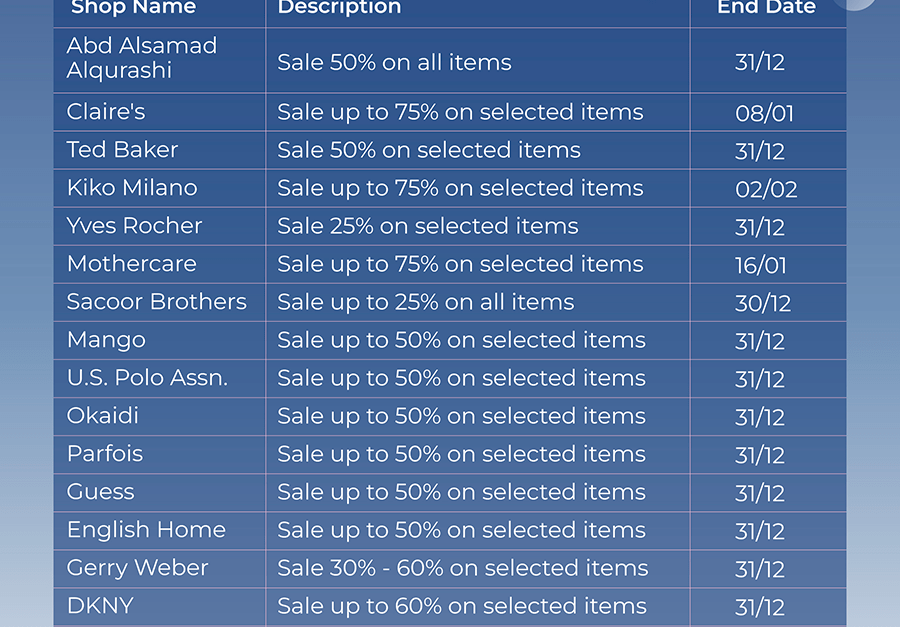This screenshot has height=627, width=900.
Task: Select the Claire's shop name
Action: [x=106, y=111]
